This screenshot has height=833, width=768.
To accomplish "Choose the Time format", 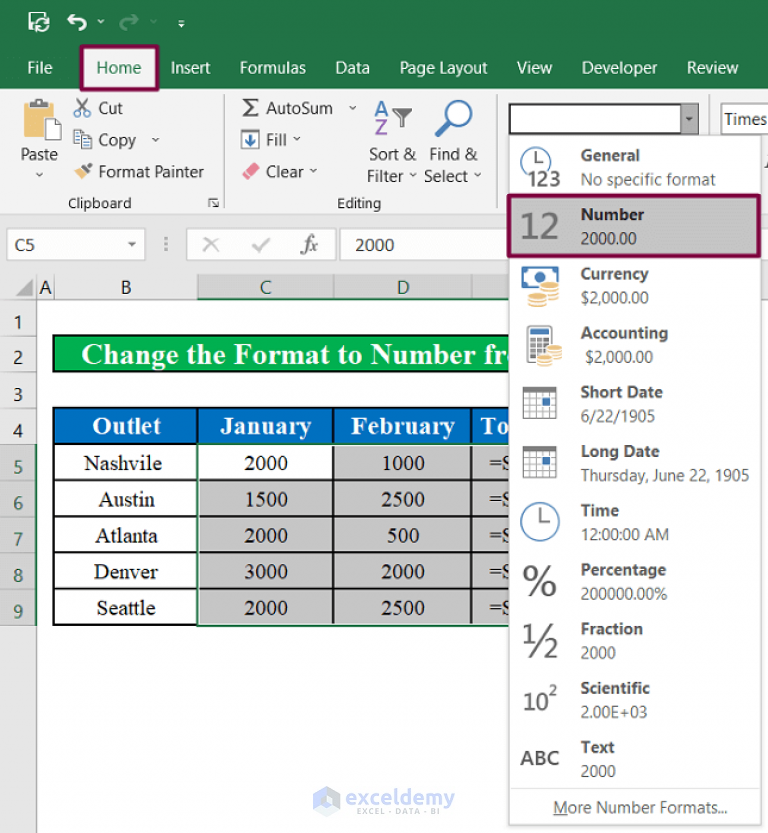I will (x=635, y=522).
